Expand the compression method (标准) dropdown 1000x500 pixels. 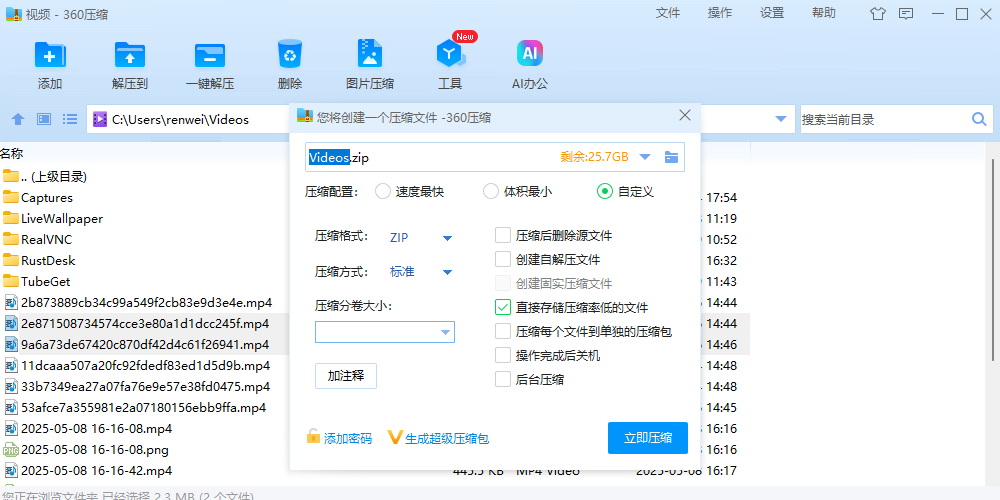(447, 272)
